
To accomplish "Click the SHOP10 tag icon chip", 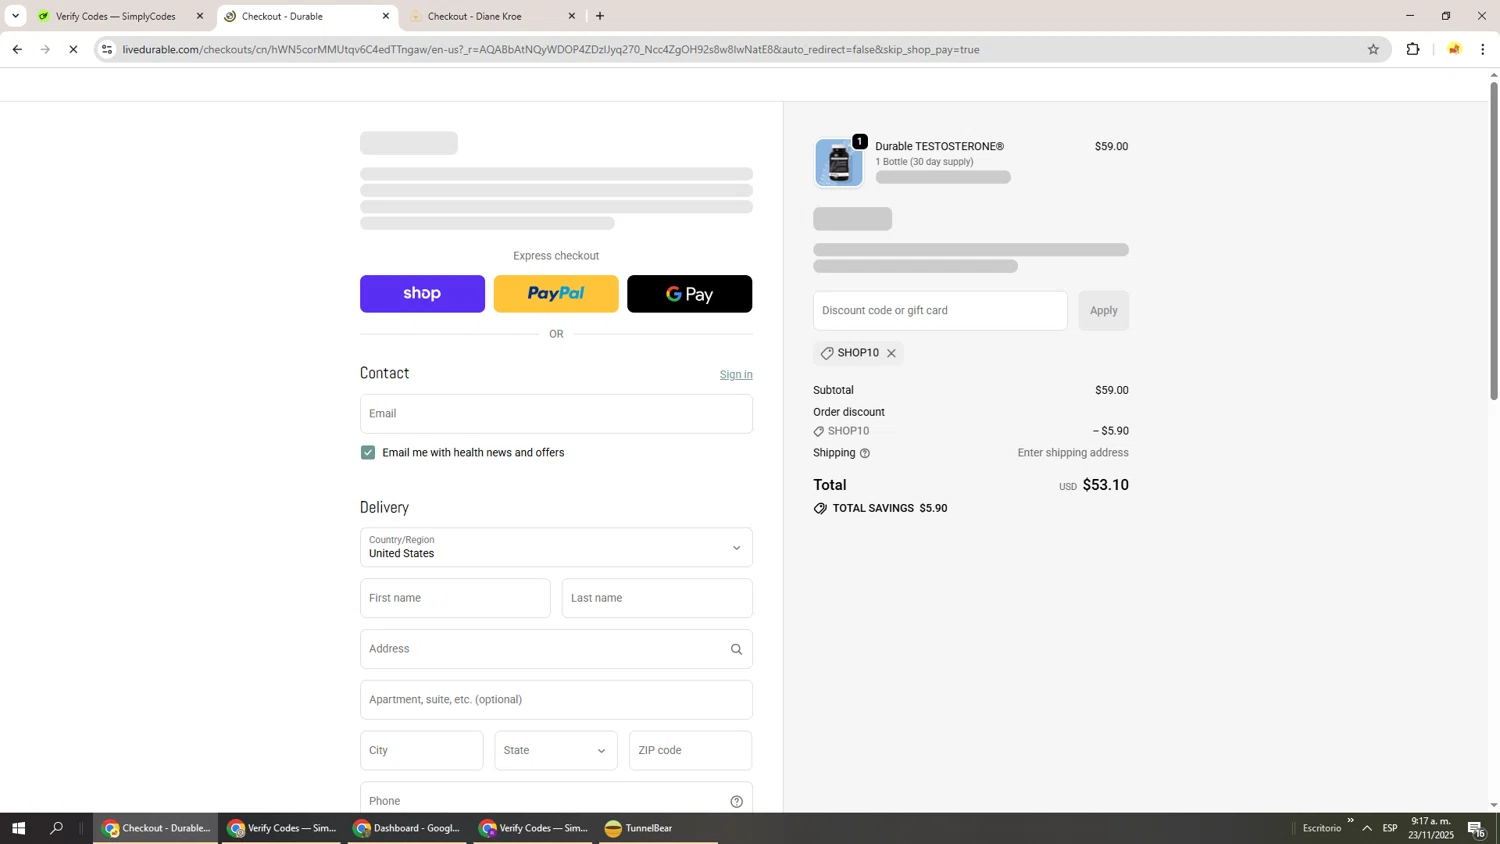I will click(x=827, y=353).
